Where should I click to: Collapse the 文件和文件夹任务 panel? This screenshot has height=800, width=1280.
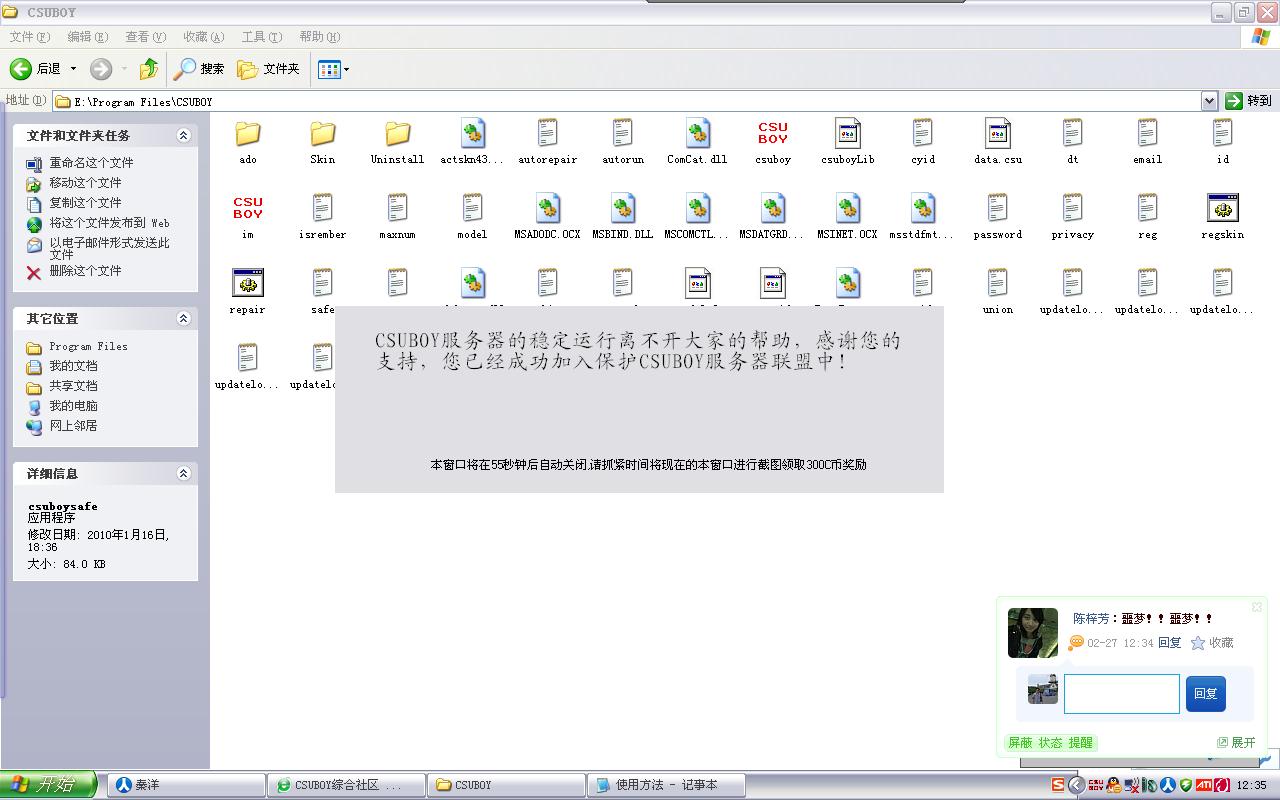(x=183, y=135)
